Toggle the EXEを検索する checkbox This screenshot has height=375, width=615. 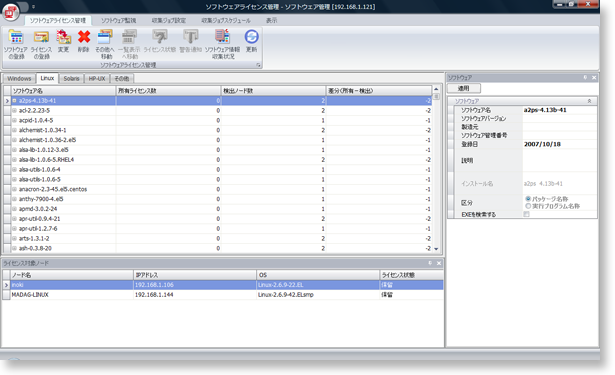pos(526,214)
